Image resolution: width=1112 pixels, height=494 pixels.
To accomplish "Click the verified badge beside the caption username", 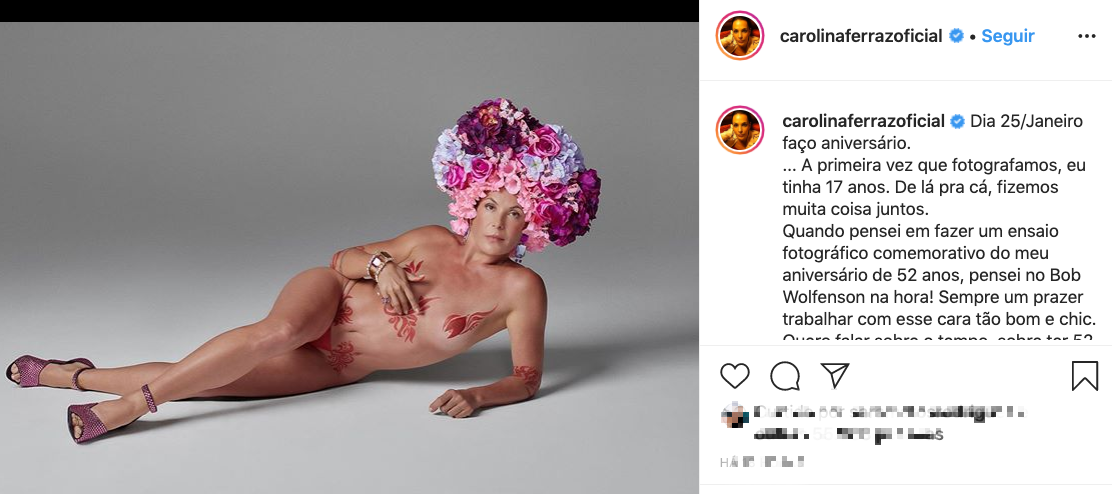I will [x=957, y=121].
